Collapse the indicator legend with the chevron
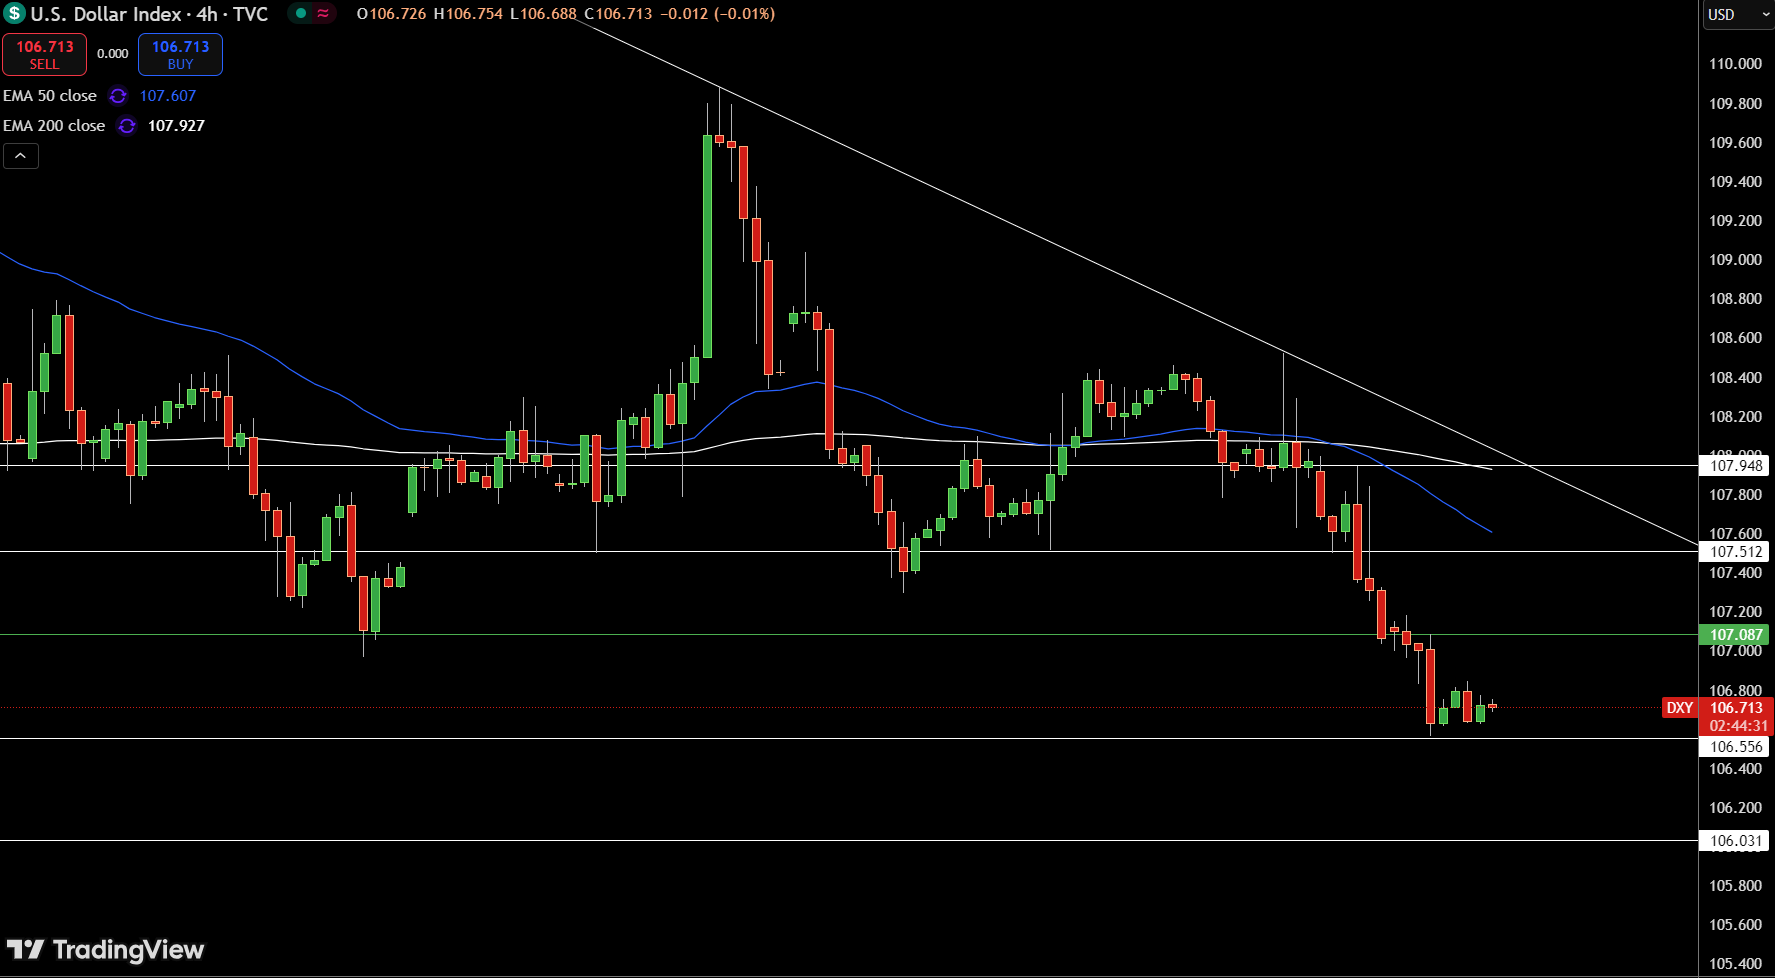Viewport: 1775px width, 978px height. 21,156
